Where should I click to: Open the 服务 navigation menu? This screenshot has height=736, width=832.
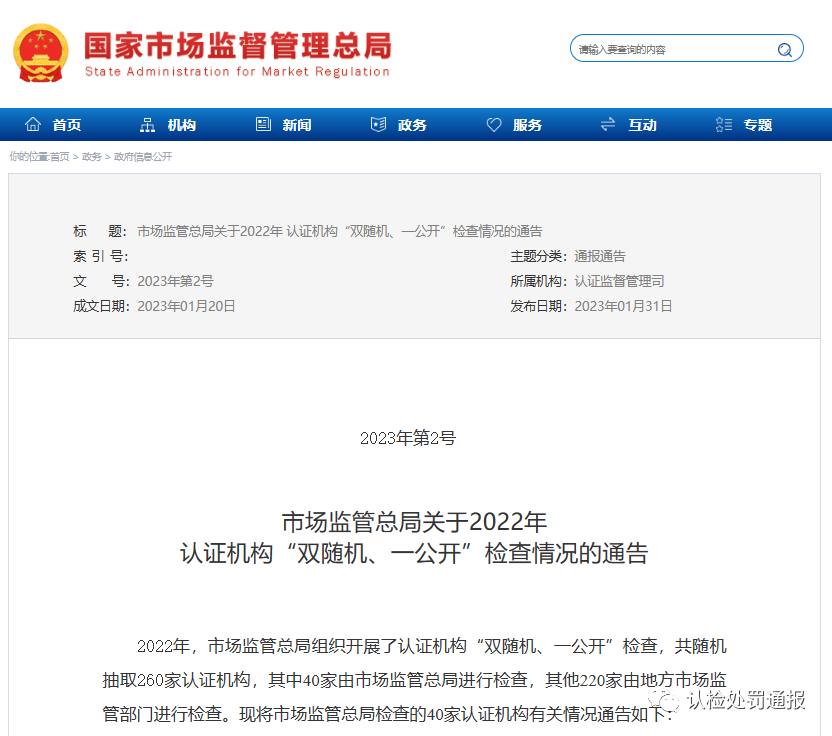pos(527,125)
